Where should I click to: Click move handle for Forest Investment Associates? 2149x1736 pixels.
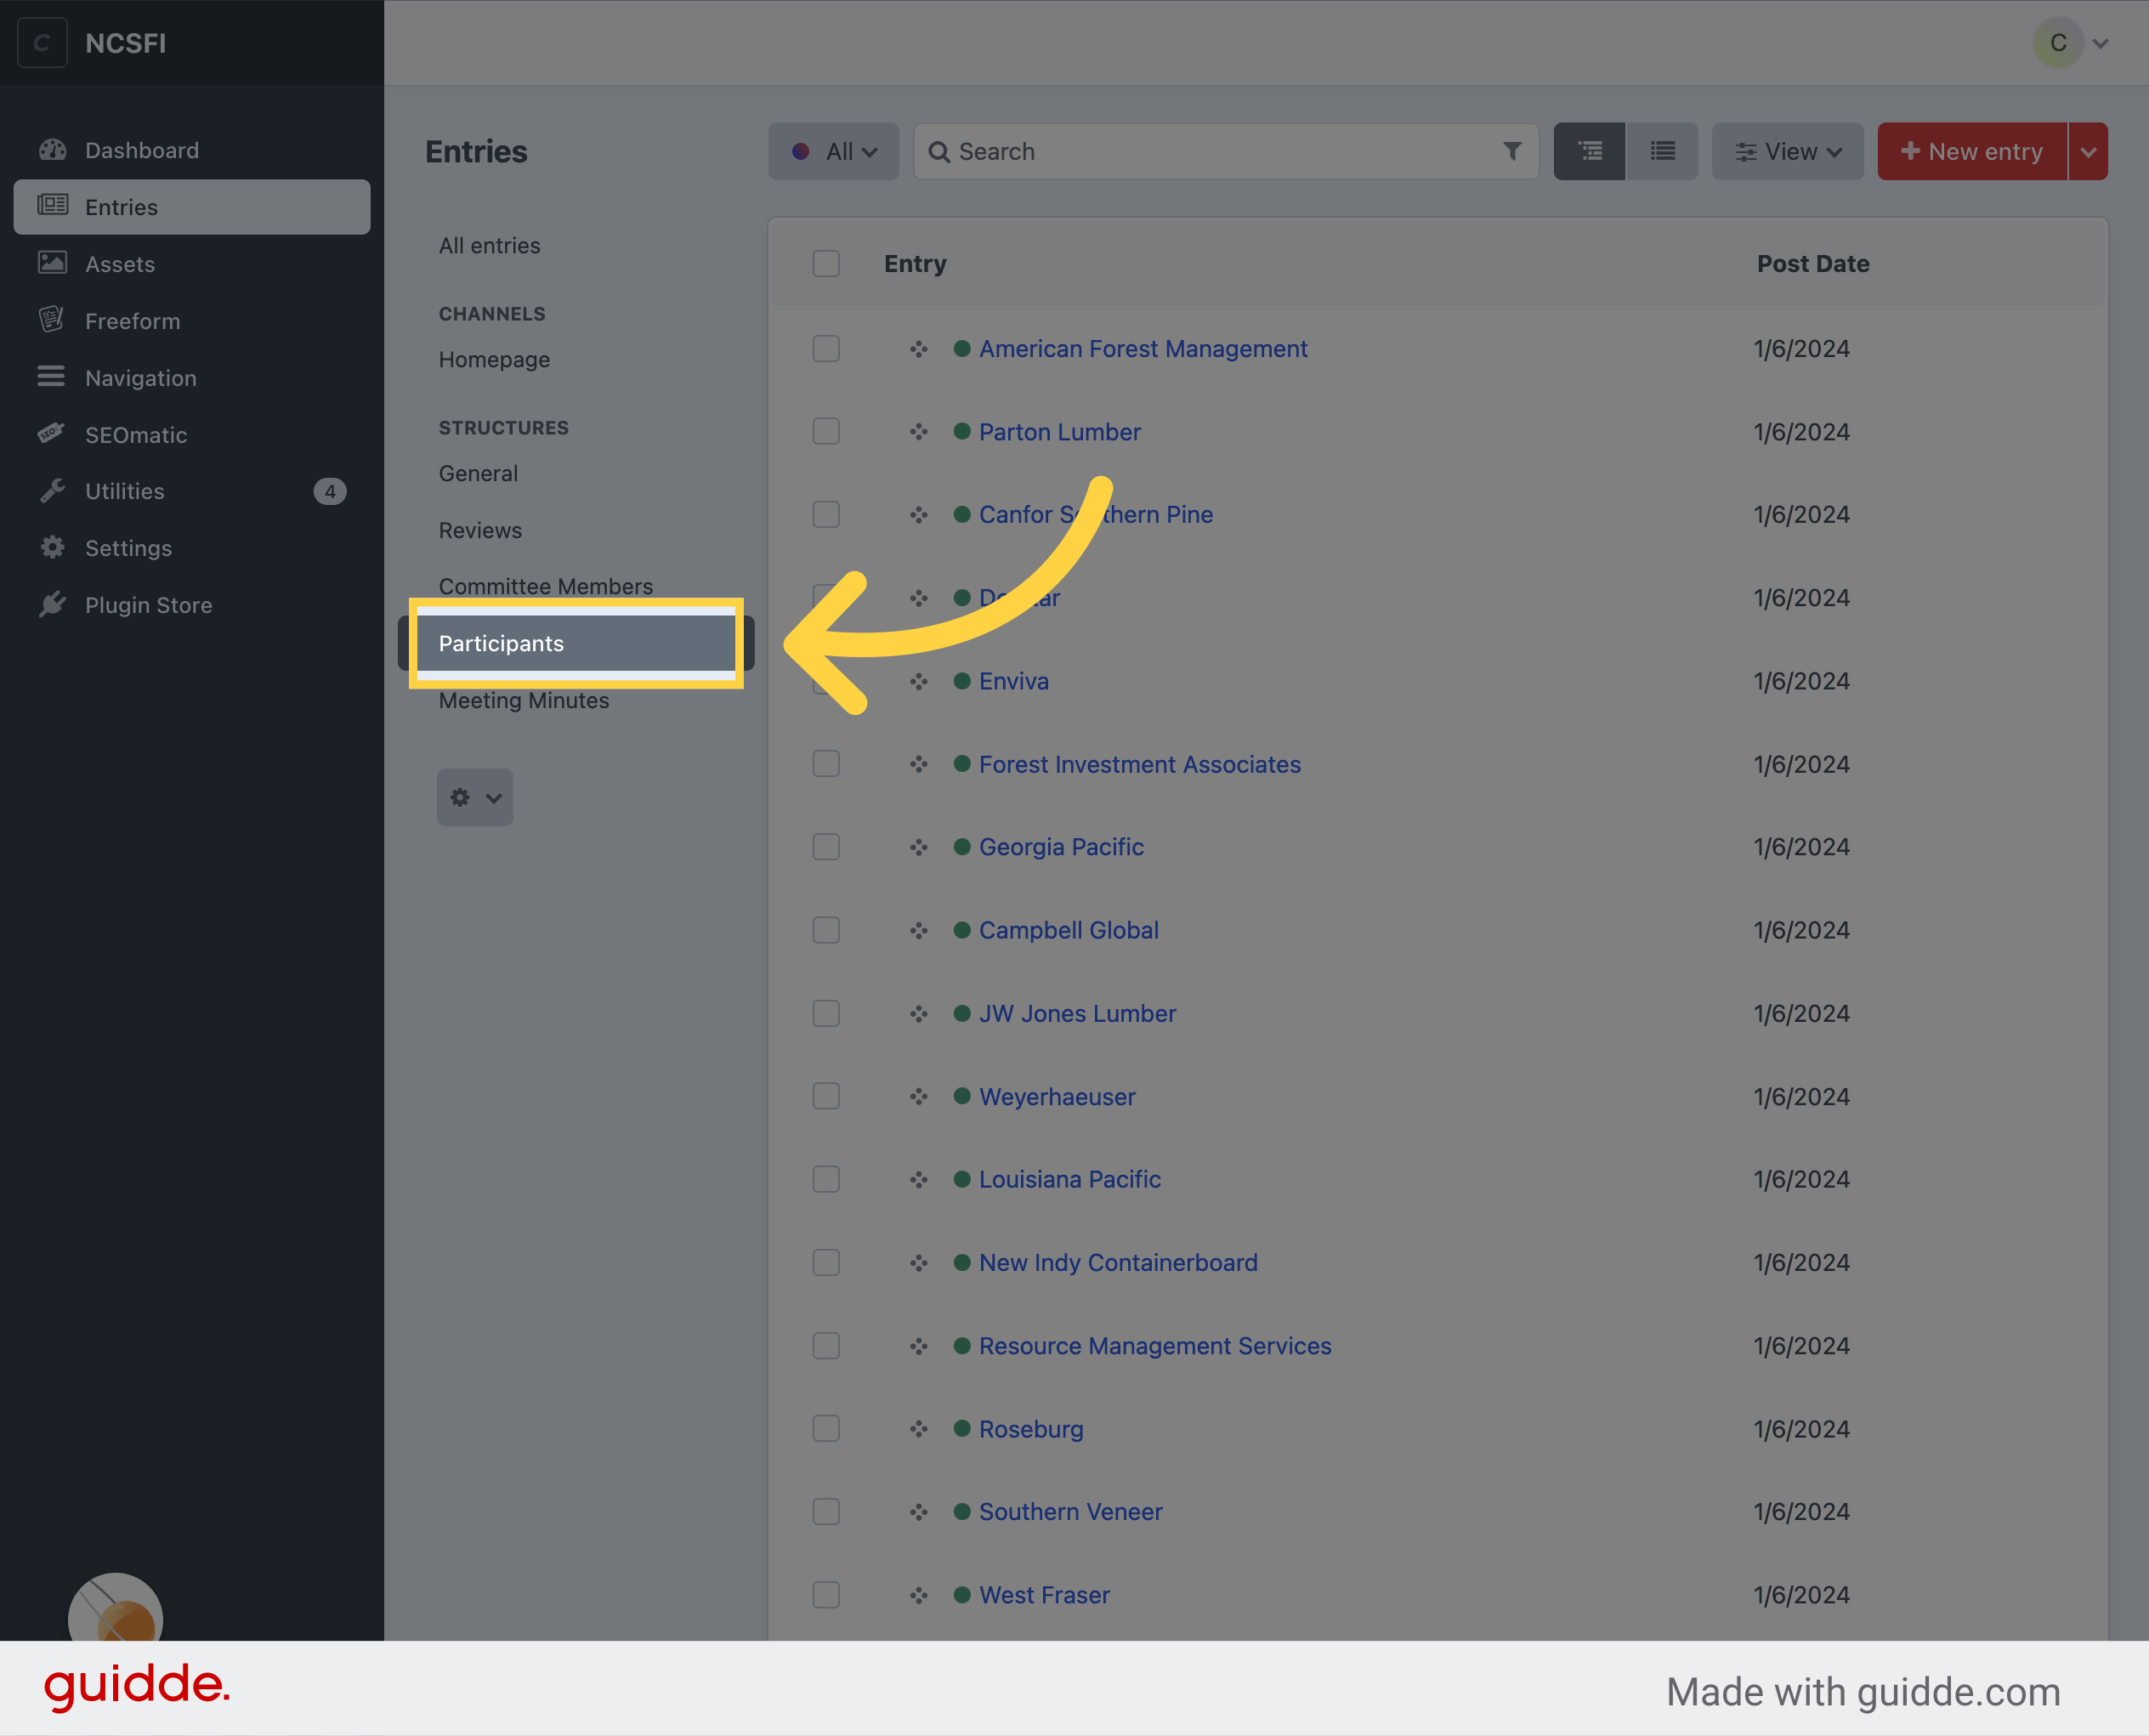pyautogui.click(x=919, y=764)
